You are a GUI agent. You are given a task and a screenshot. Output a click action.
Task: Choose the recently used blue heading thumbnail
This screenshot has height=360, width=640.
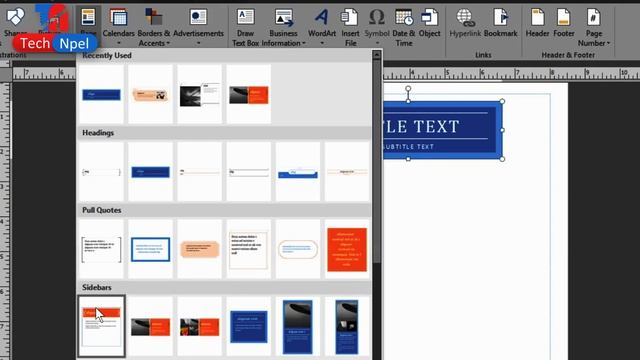click(x=101, y=94)
